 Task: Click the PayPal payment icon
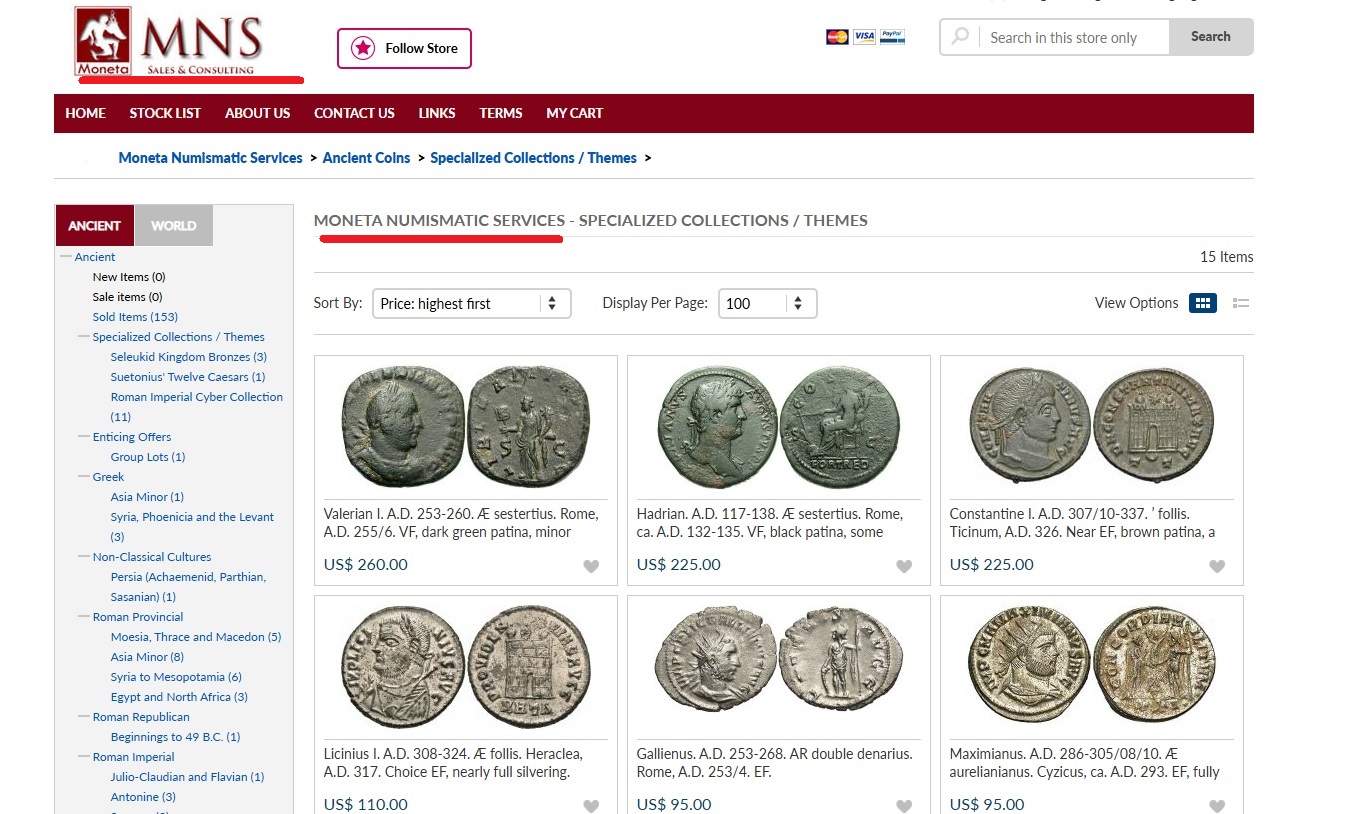(x=893, y=37)
